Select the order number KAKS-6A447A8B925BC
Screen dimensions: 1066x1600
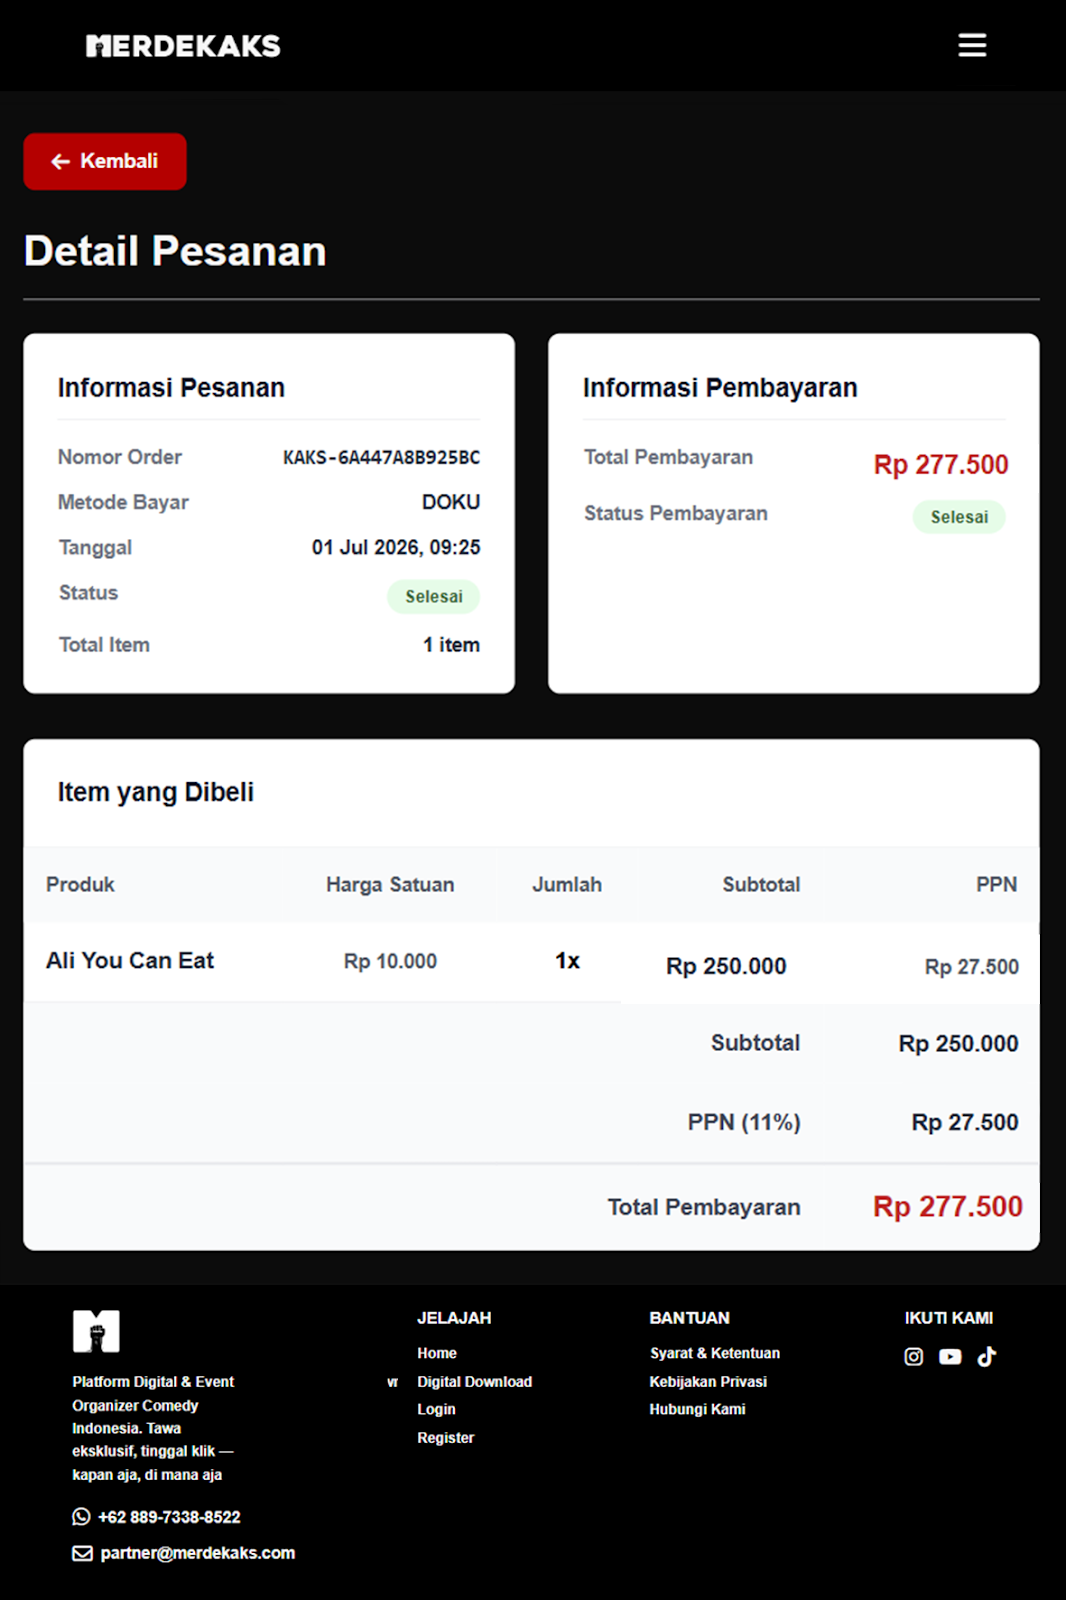pos(381,457)
